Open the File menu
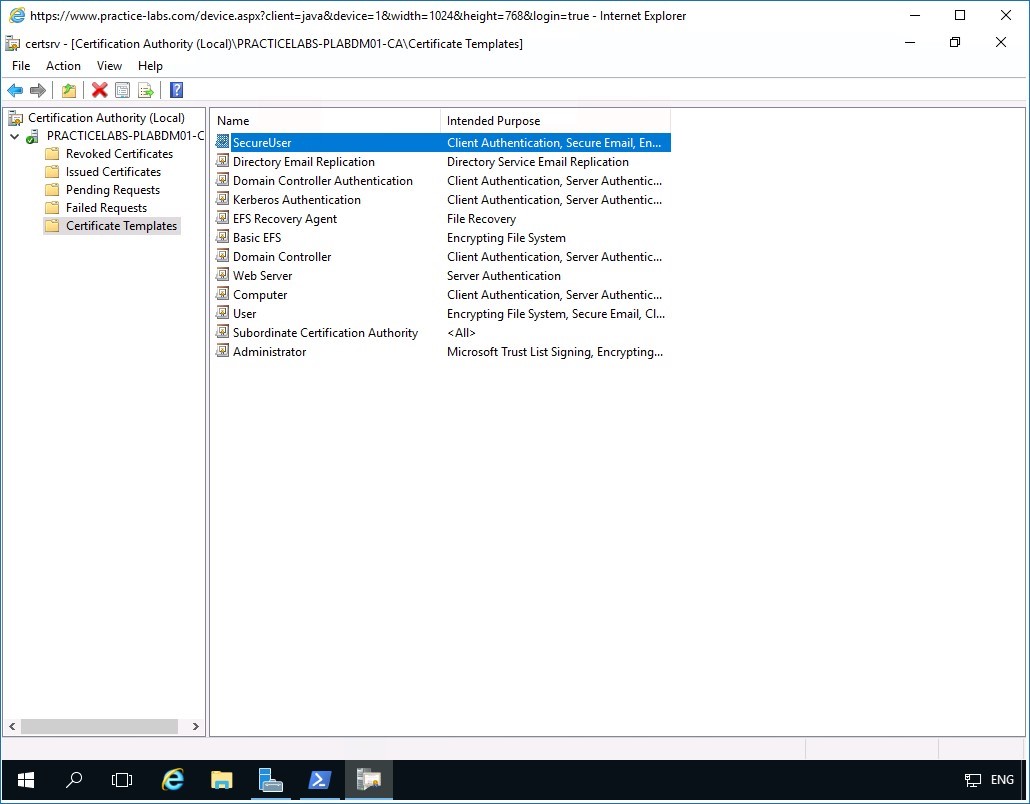The image size is (1030, 804). (21, 66)
